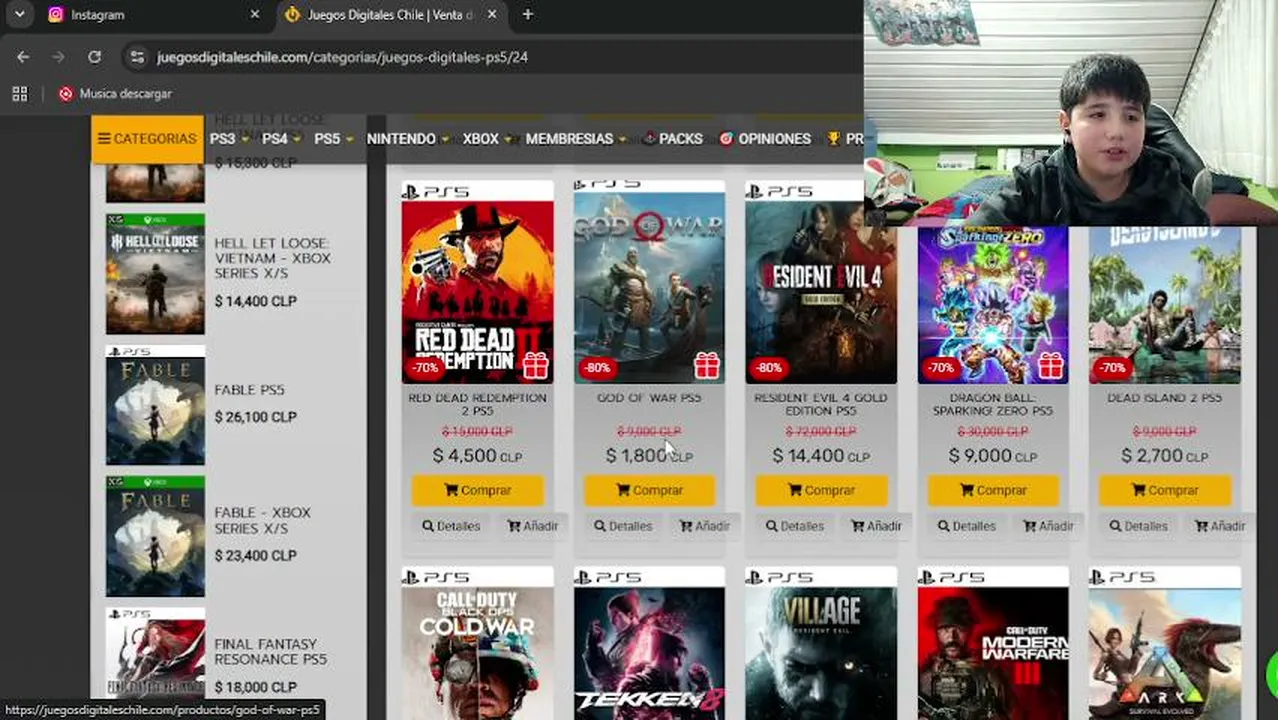Click gift icon on God of War cover
This screenshot has height=720, width=1278.
tap(707, 367)
